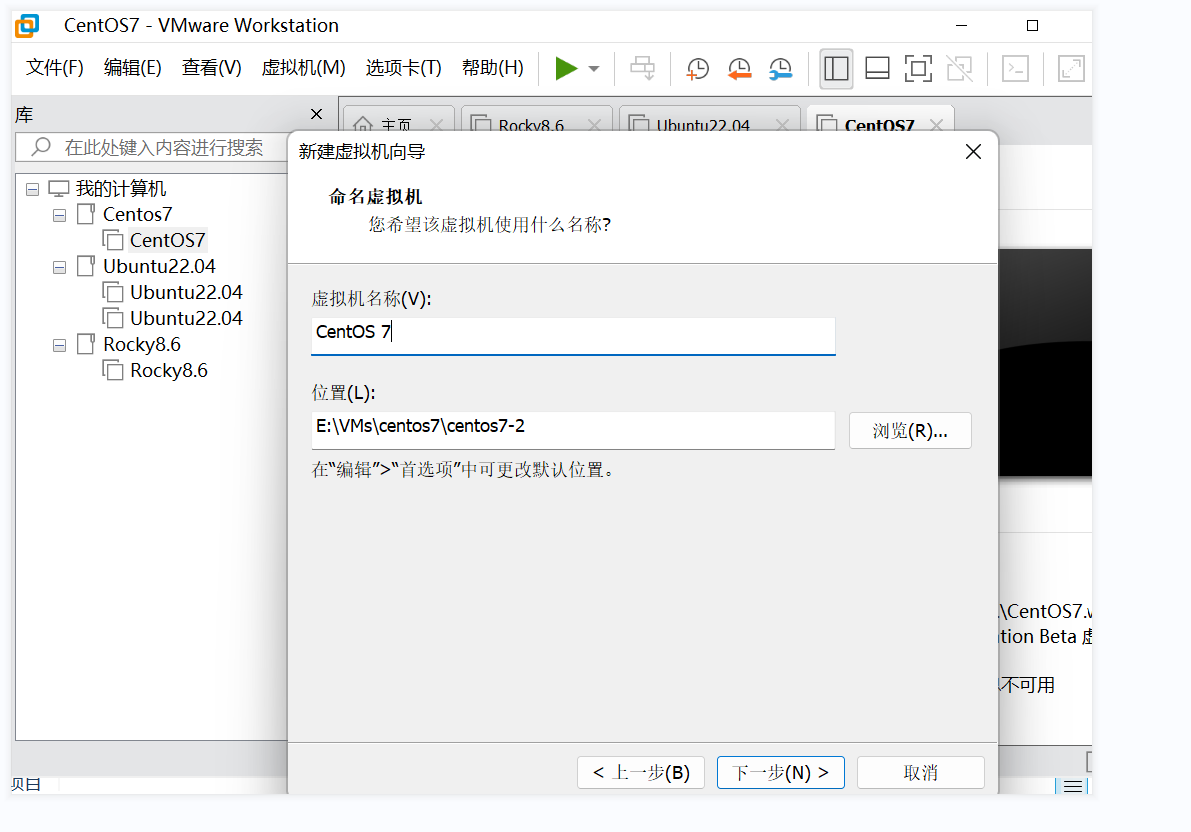
Task: Open the 编辑(E) menu
Action: pyautogui.click(x=132, y=68)
